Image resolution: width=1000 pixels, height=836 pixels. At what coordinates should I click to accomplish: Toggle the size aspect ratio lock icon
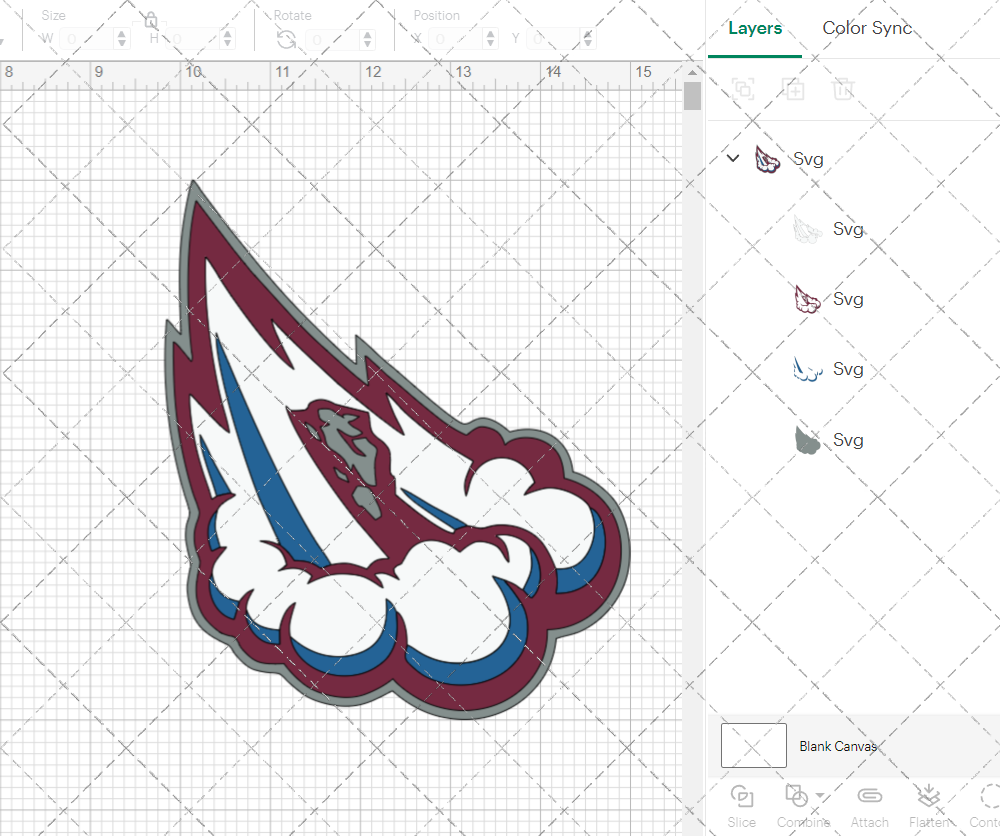pos(151,20)
